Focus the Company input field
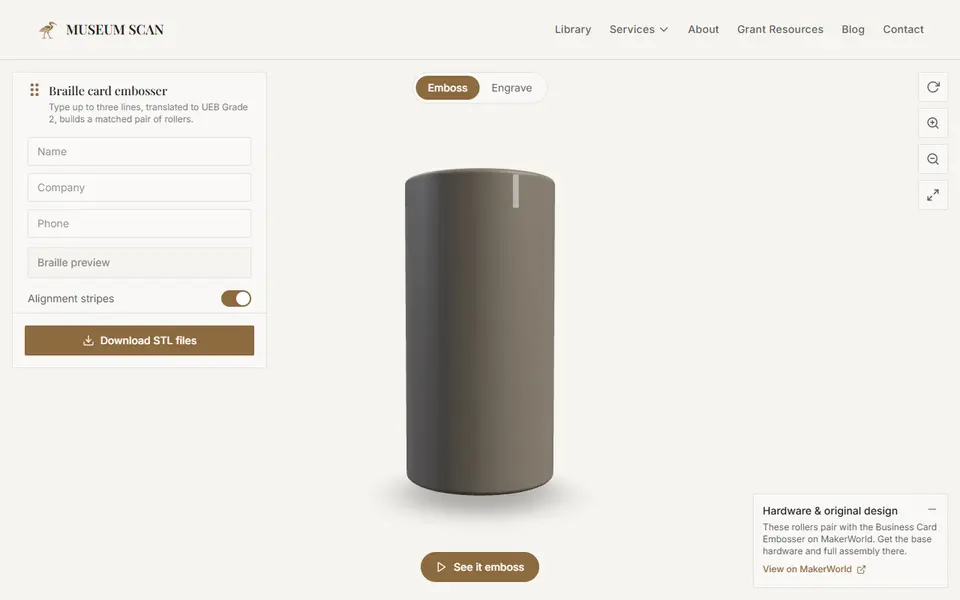The width and height of the screenshot is (960, 600). [x=139, y=187]
